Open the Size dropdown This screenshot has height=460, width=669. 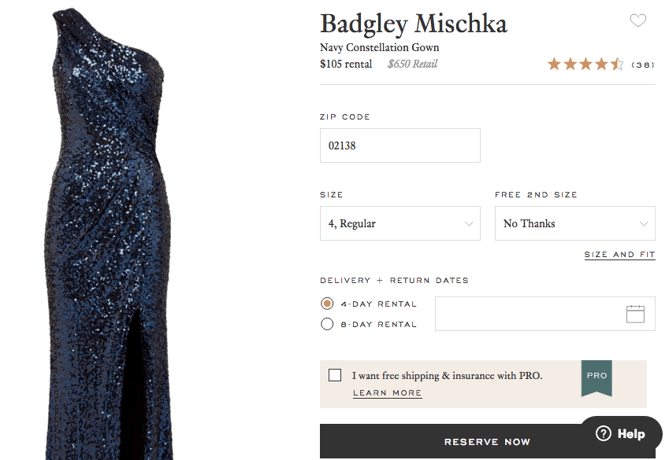click(x=399, y=224)
